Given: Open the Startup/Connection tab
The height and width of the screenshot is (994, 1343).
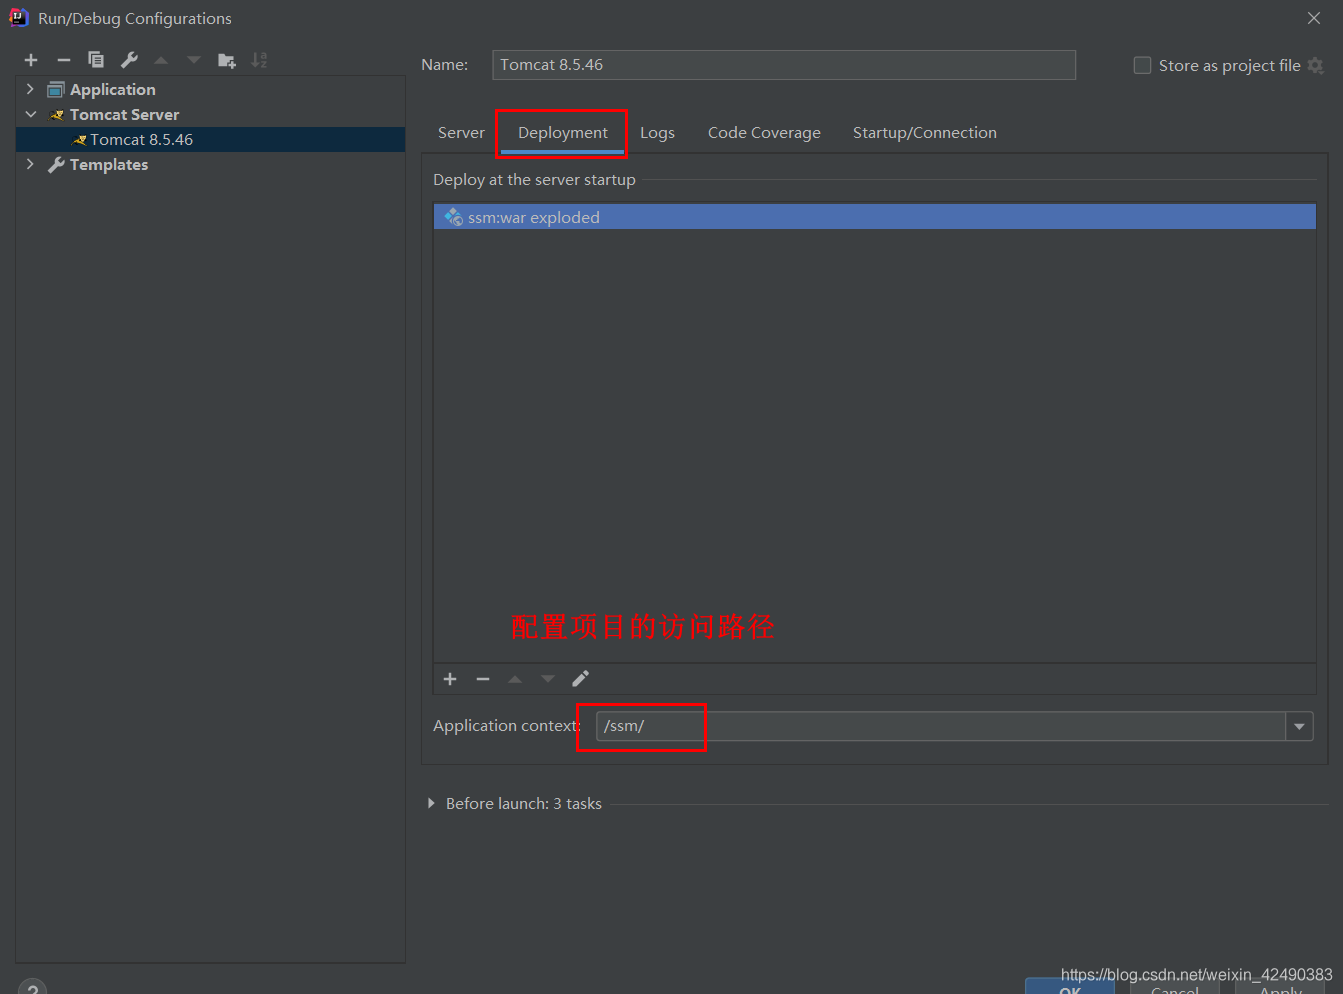Looking at the screenshot, I should [924, 132].
